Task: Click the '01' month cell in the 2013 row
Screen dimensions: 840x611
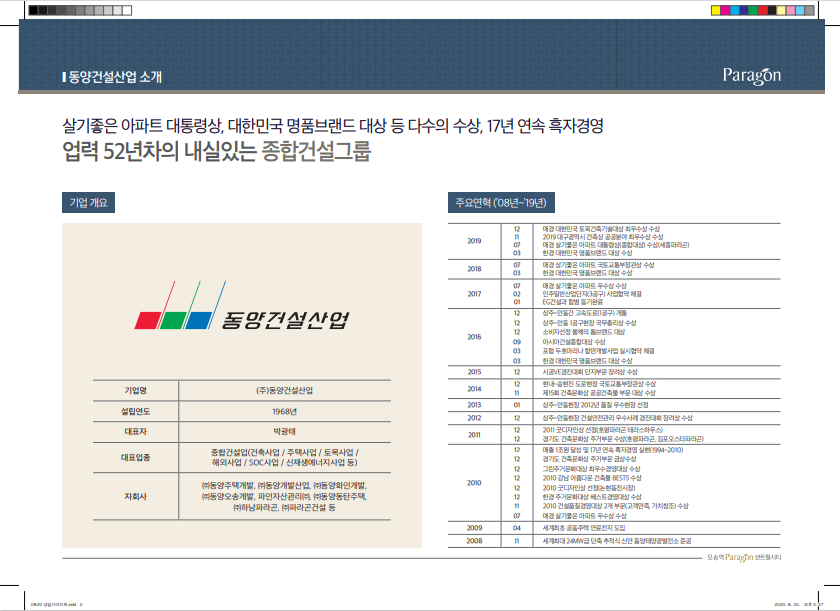Action: (x=516, y=405)
